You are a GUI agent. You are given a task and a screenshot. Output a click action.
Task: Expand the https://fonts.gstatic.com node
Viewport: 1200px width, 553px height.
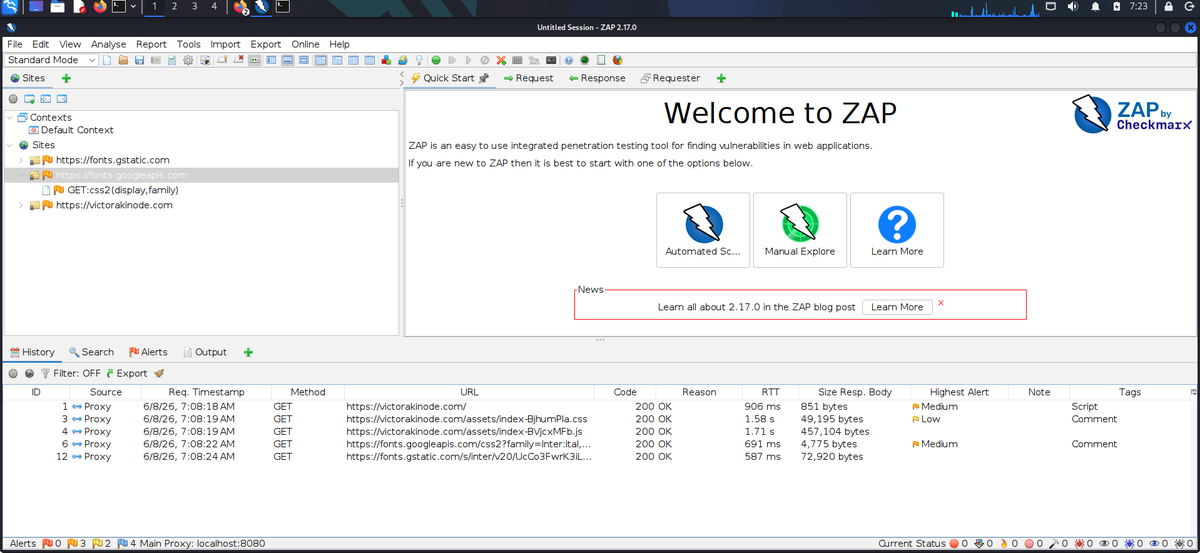[22, 160]
